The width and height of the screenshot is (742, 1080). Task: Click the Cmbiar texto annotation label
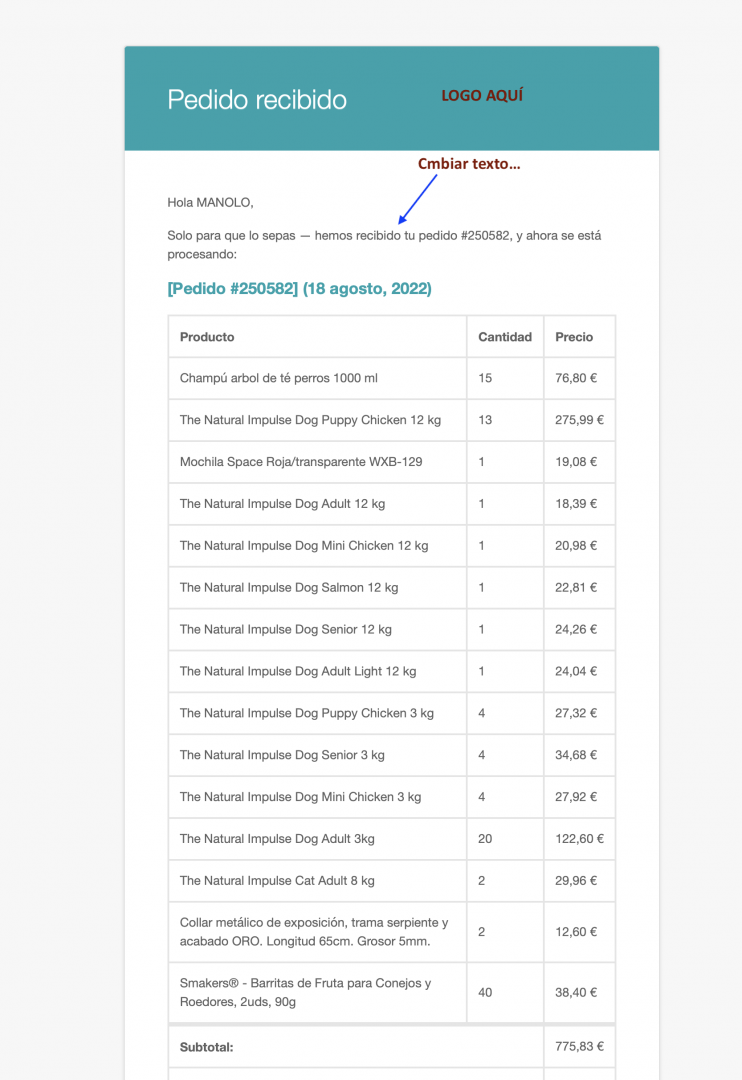[x=469, y=164]
